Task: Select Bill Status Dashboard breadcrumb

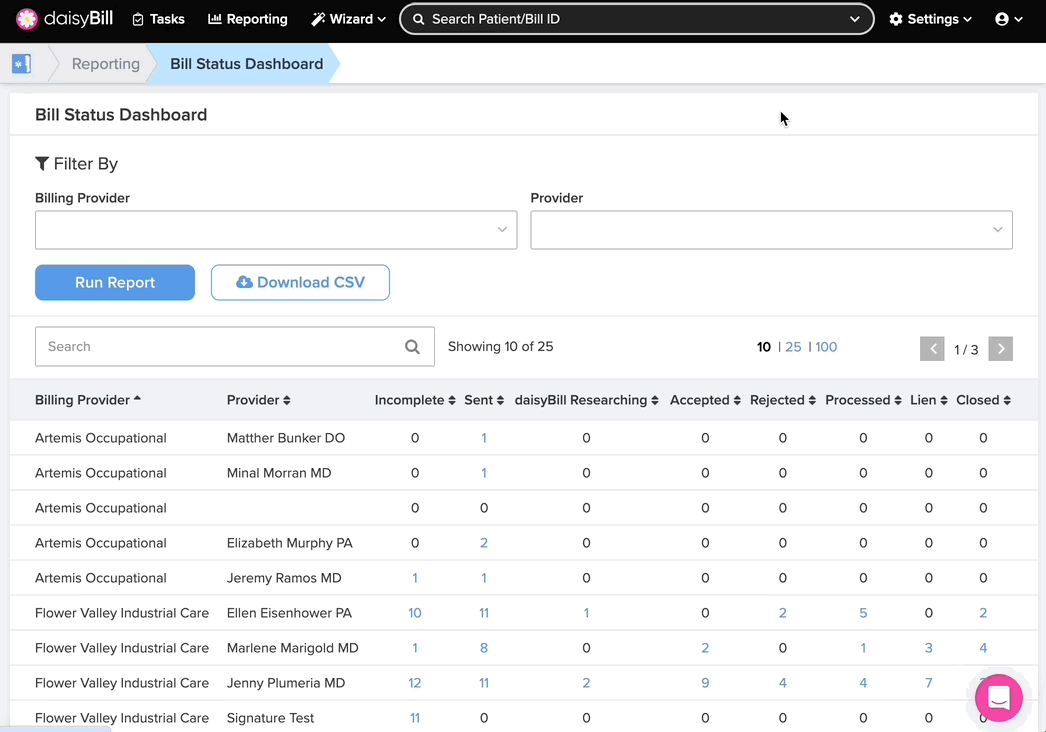Action: [x=246, y=64]
